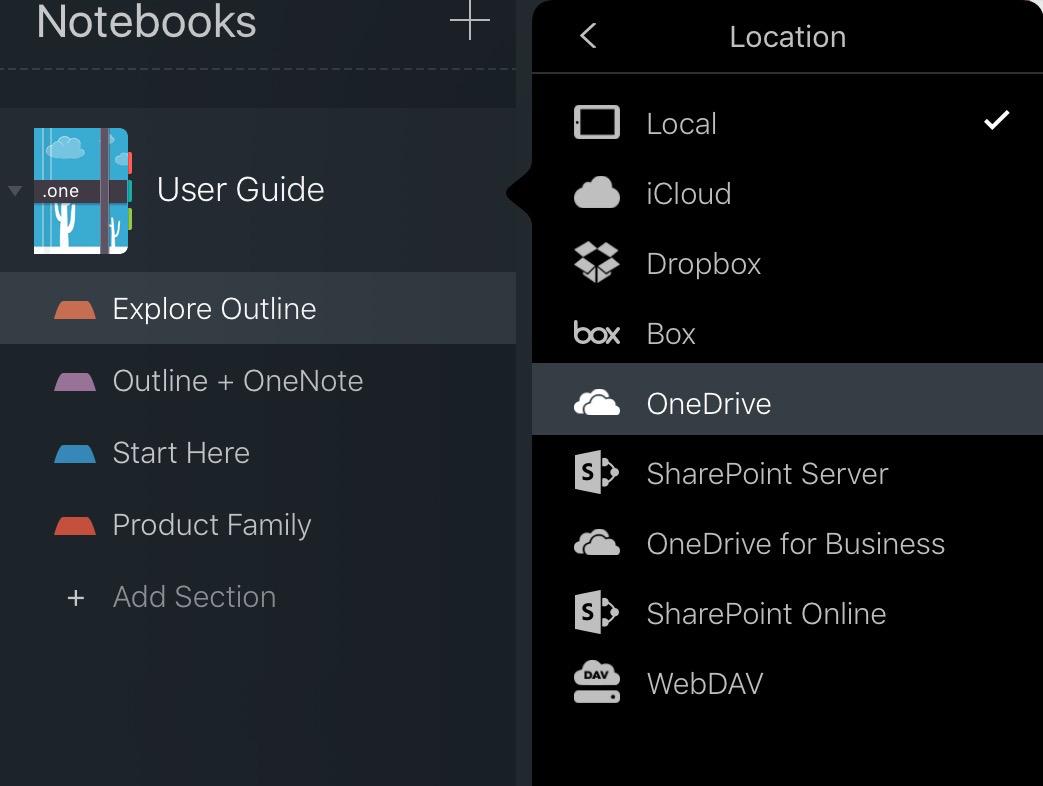Choose Dropbox storage location
1043x786 pixels.
click(x=788, y=263)
